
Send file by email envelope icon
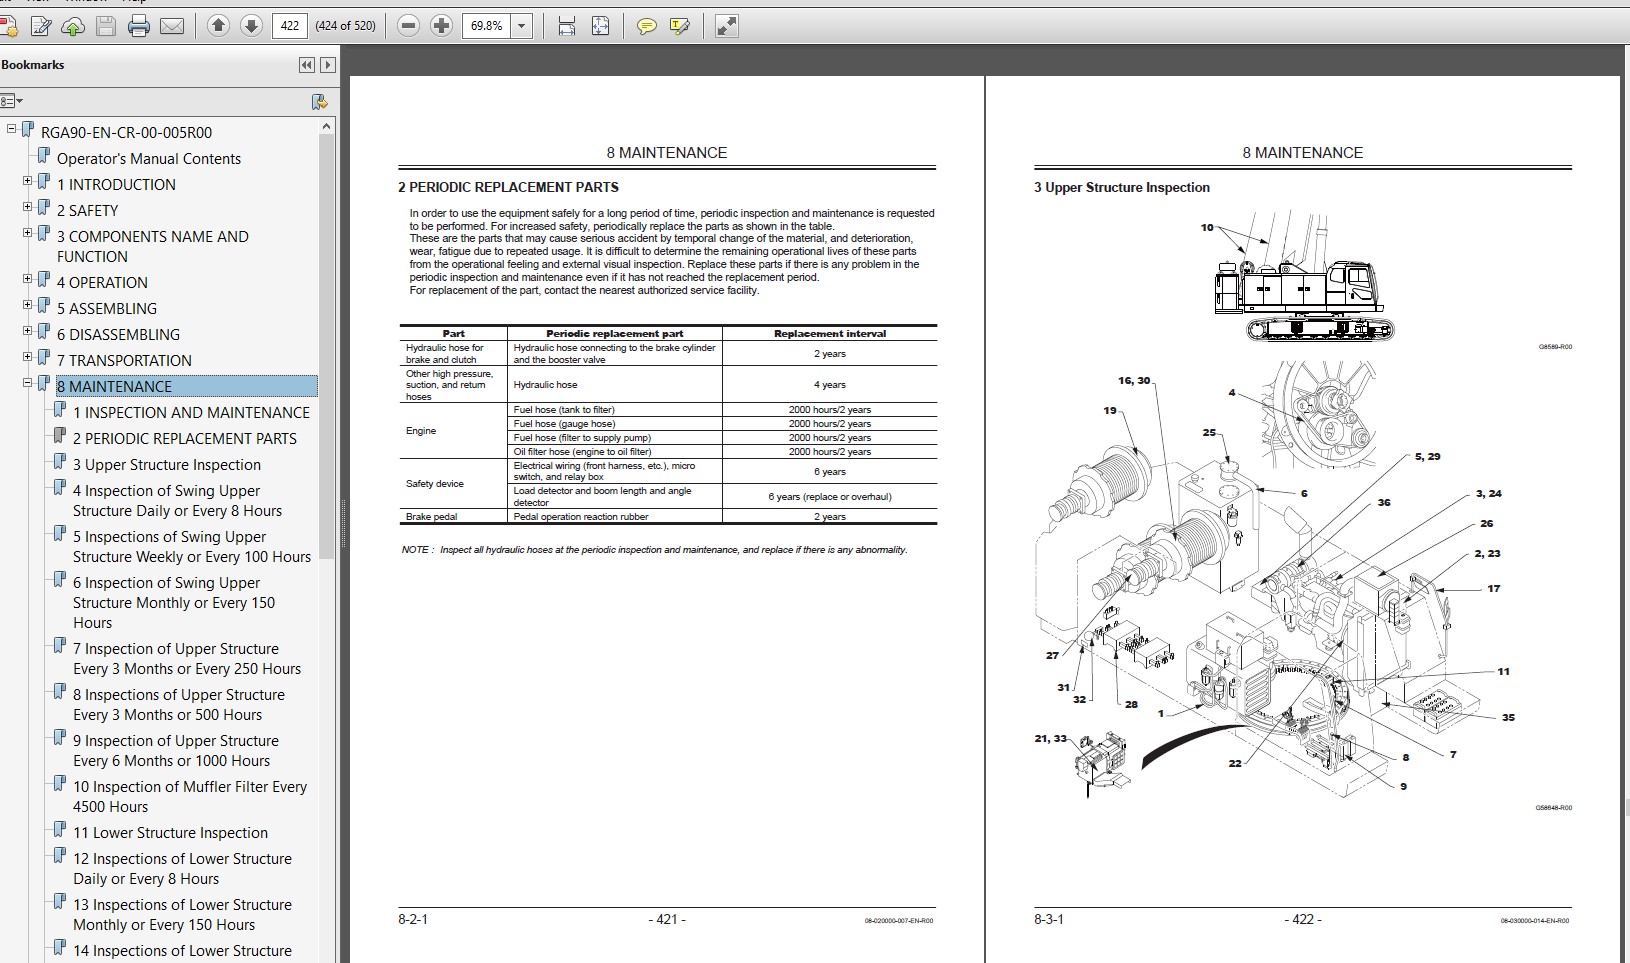pyautogui.click(x=172, y=27)
